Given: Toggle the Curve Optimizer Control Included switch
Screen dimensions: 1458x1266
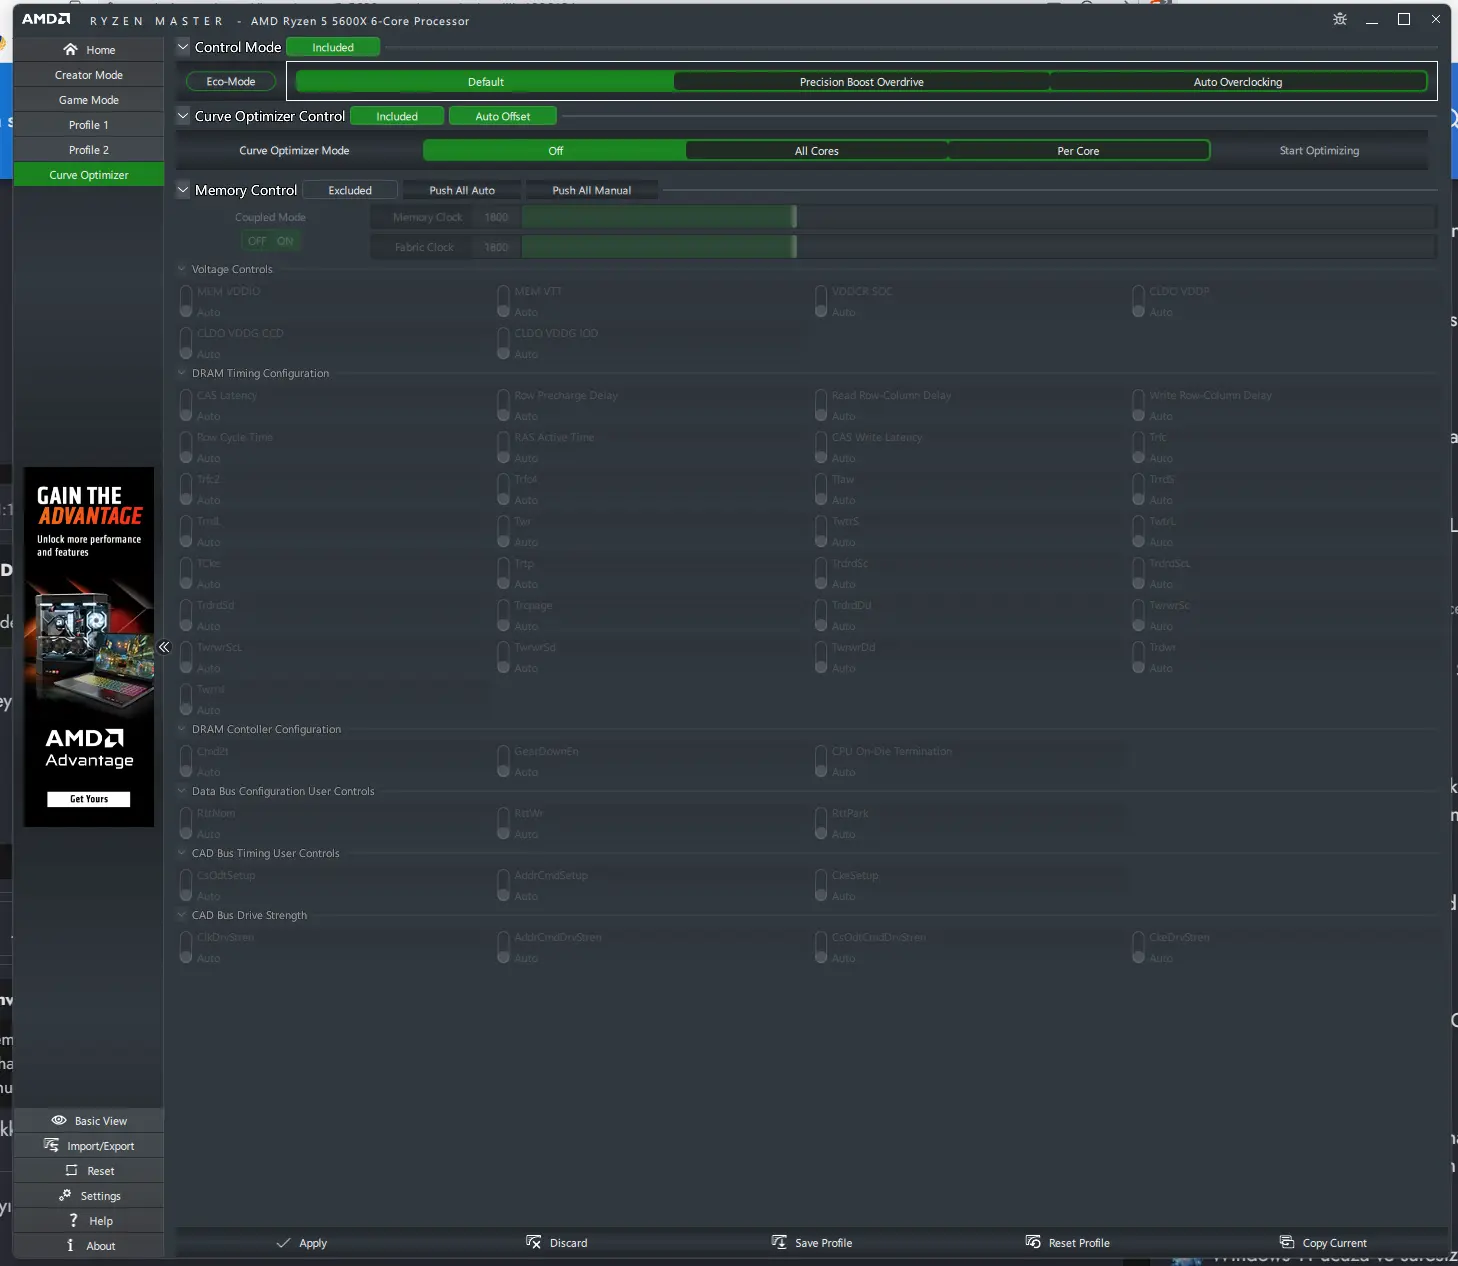Looking at the screenshot, I should pyautogui.click(x=397, y=116).
